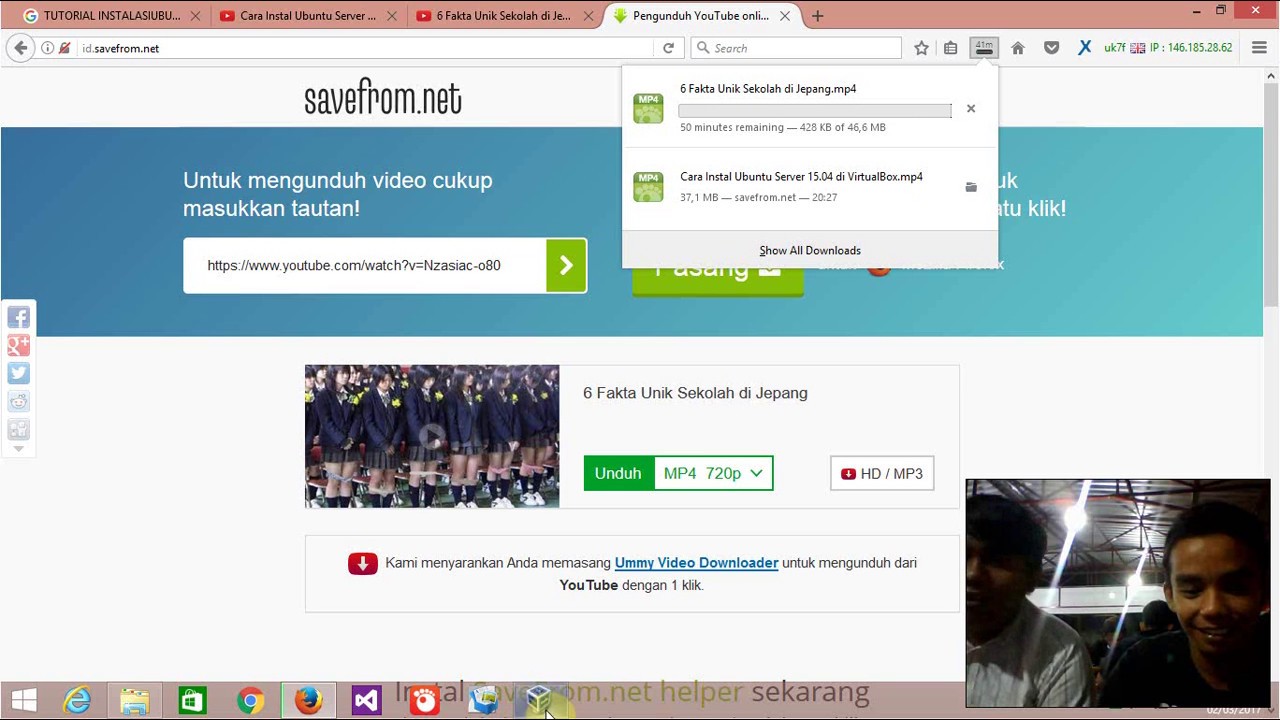
Task: Share page on Facebook sidebar icon
Action: point(18,318)
